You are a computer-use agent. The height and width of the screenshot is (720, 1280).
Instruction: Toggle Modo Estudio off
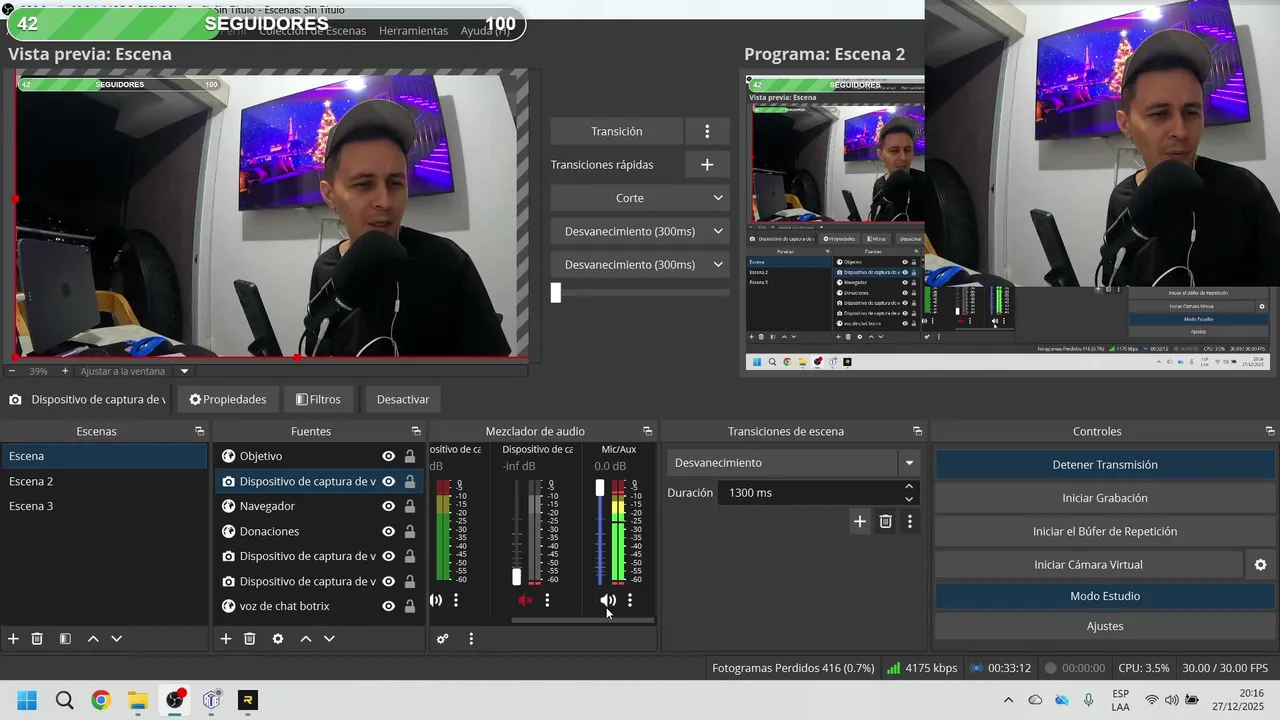pyautogui.click(x=1104, y=596)
